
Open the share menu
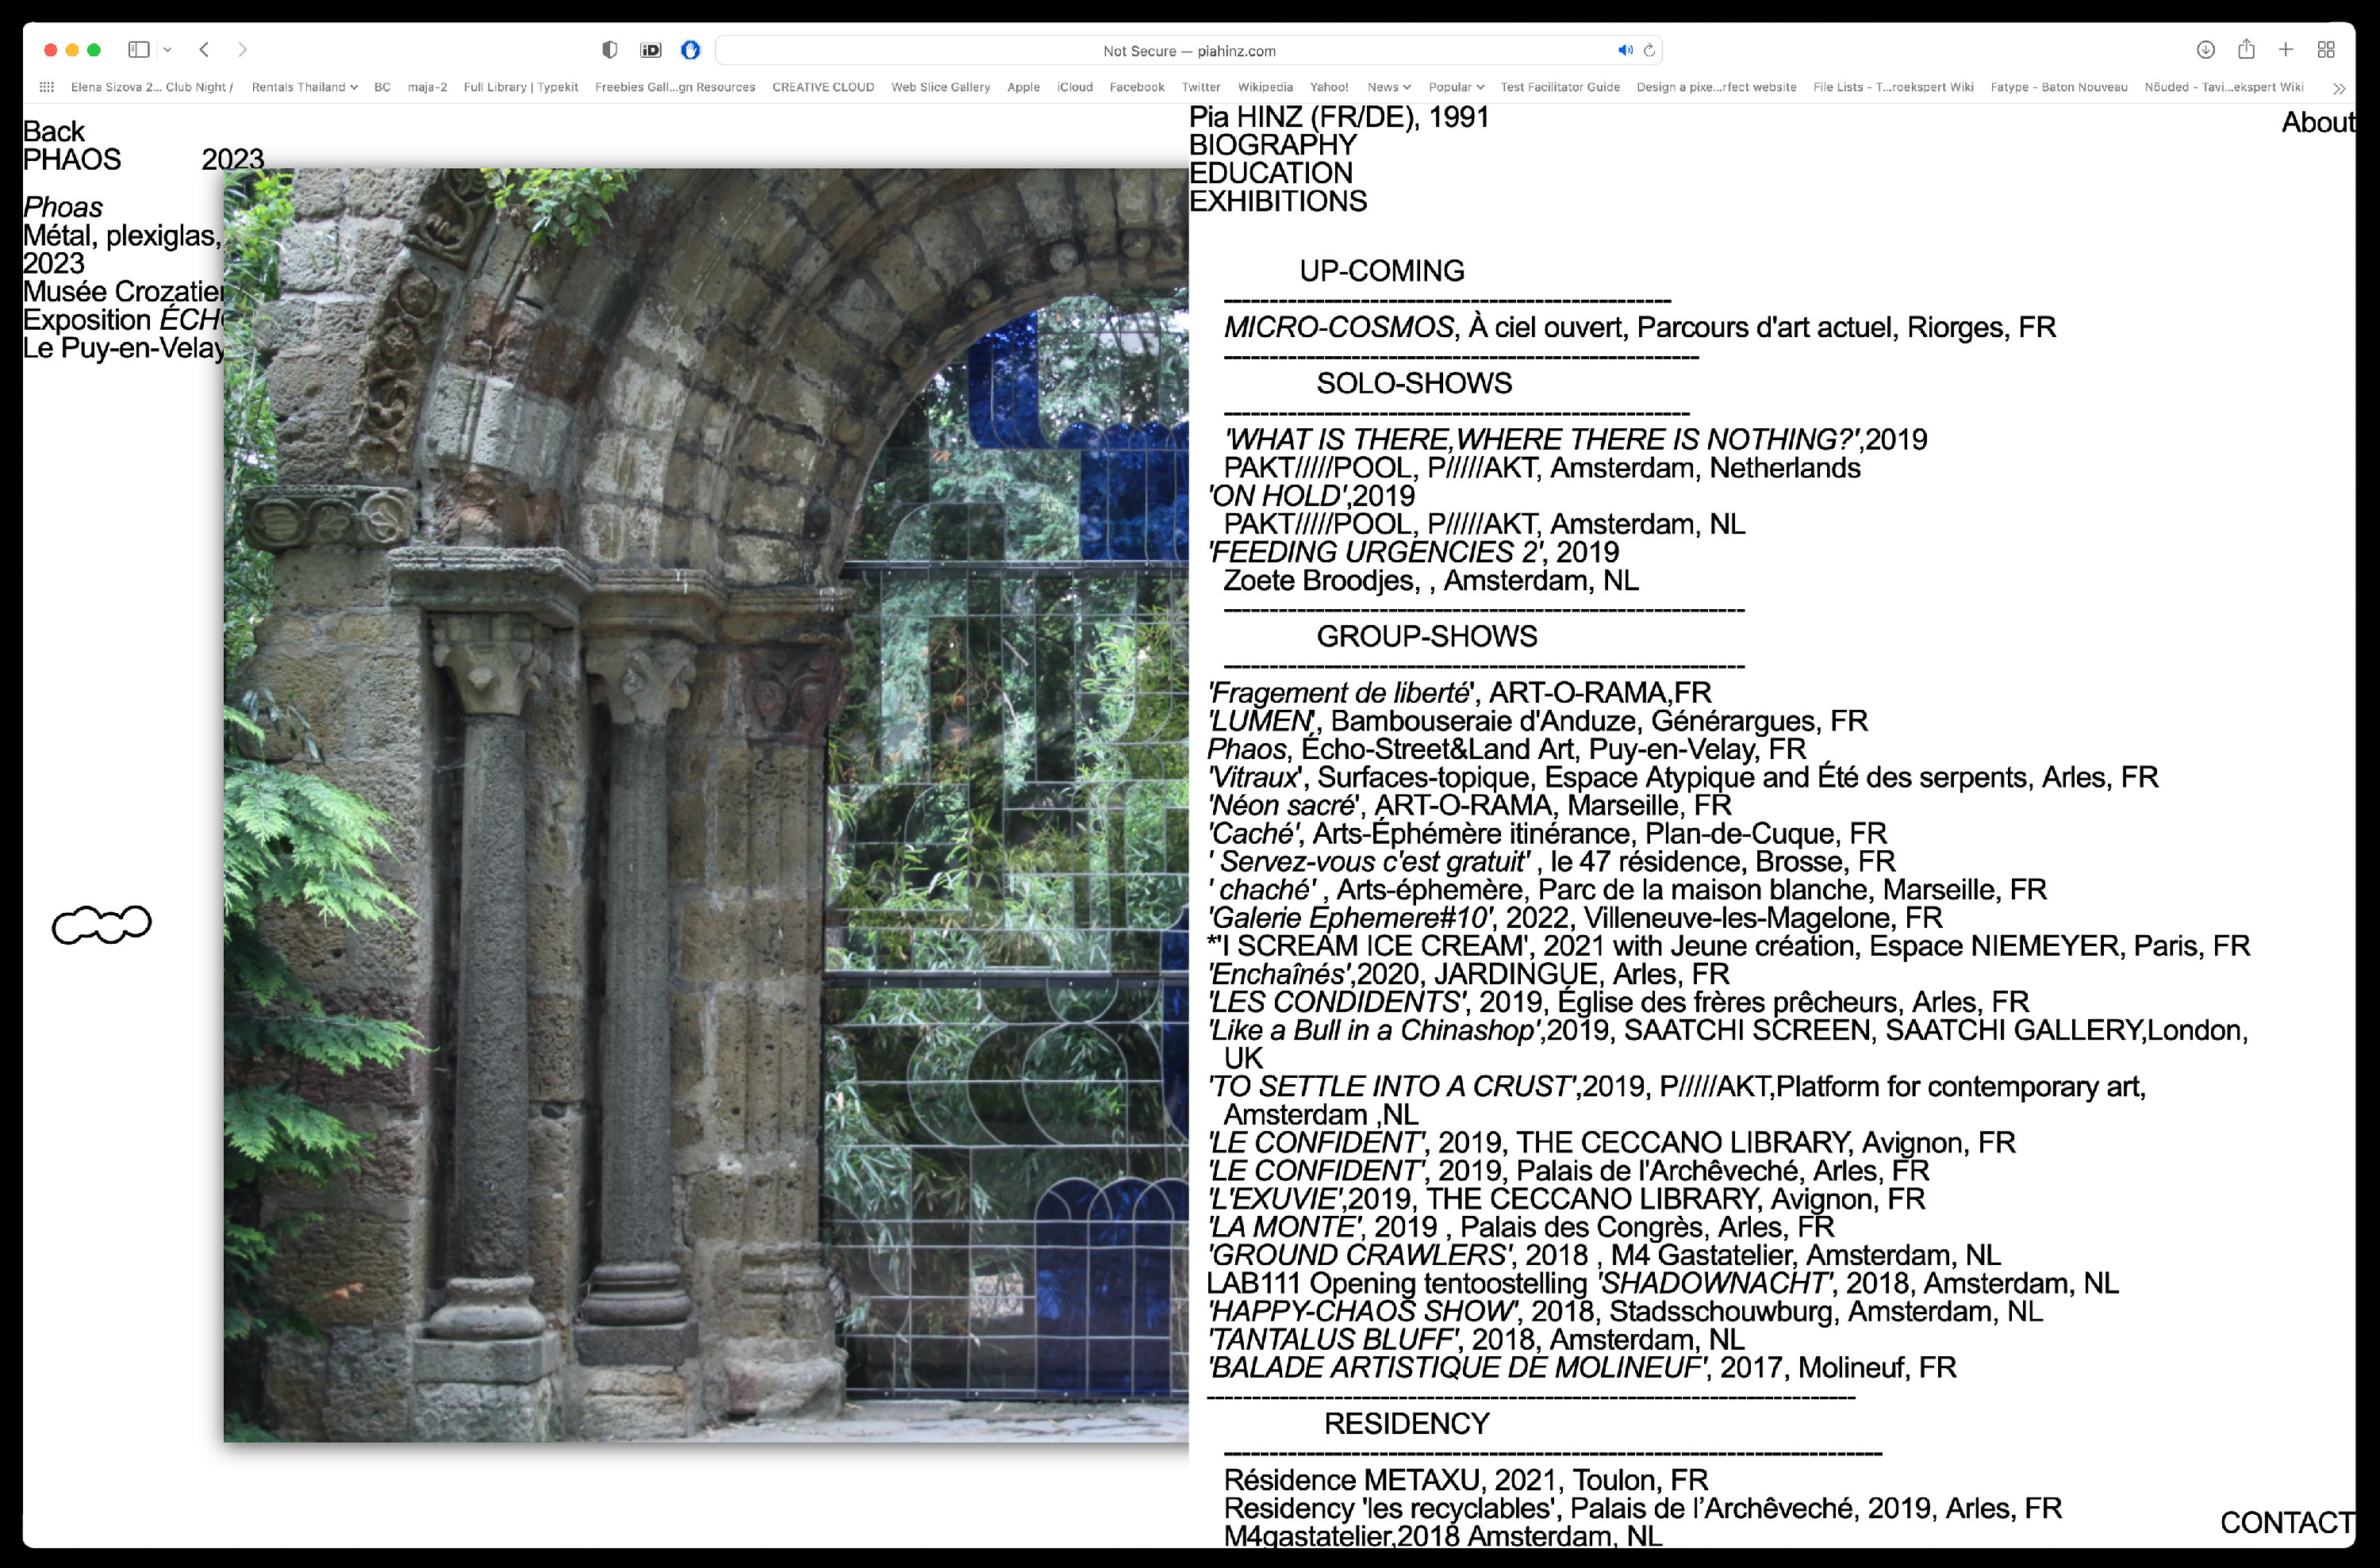(x=2246, y=49)
